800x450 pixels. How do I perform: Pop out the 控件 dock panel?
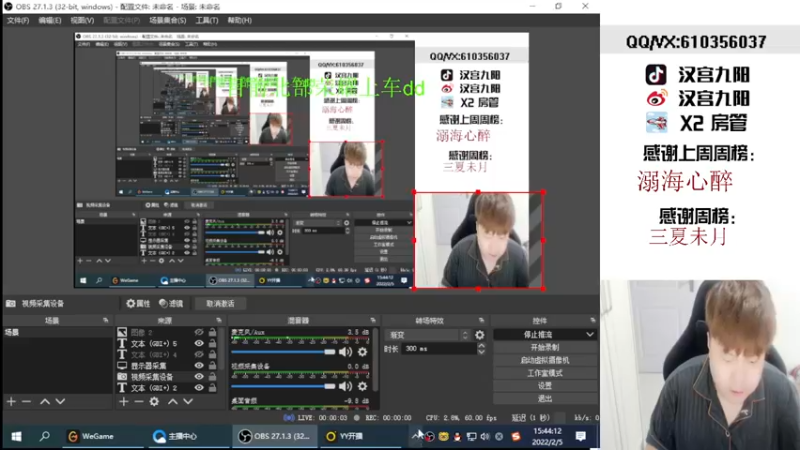coord(593,320)
